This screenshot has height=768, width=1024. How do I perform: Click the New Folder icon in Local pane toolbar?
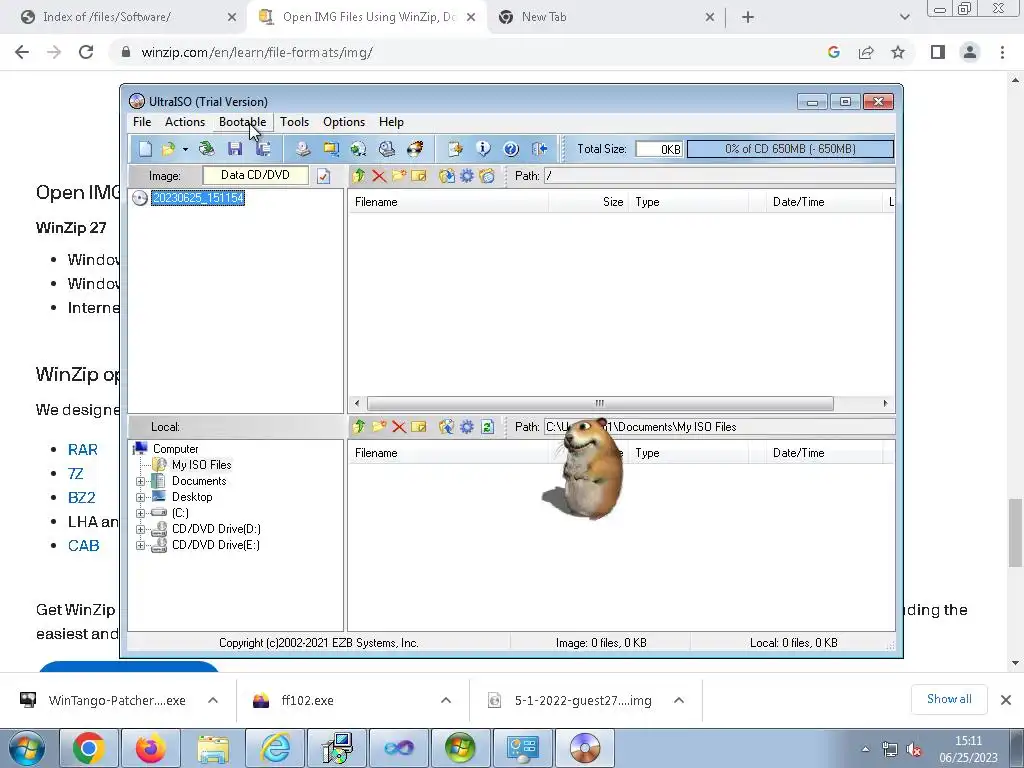tap(379, 426)
